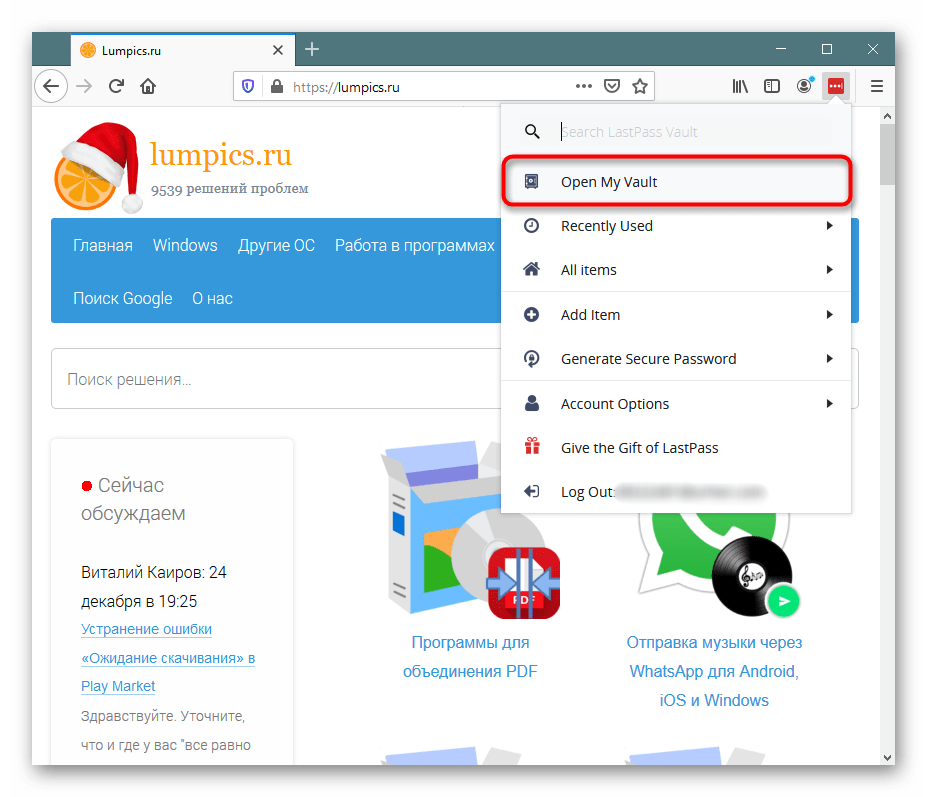Expand the Account Options submenu arrow

829,403
